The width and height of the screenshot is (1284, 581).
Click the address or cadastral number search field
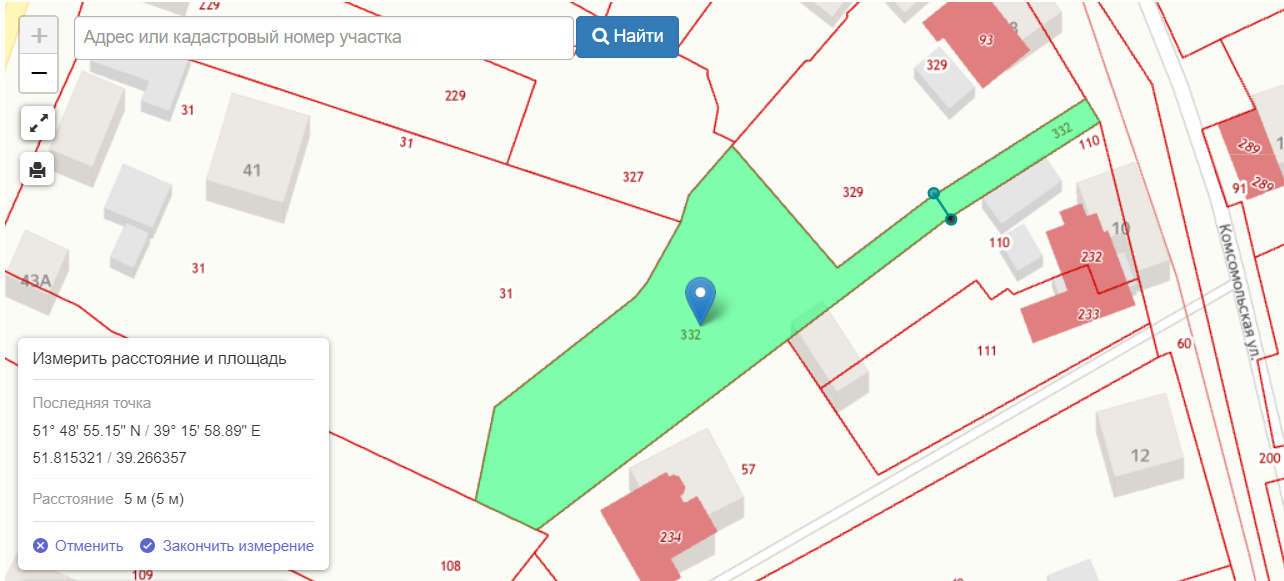click(x=323, y=37)
